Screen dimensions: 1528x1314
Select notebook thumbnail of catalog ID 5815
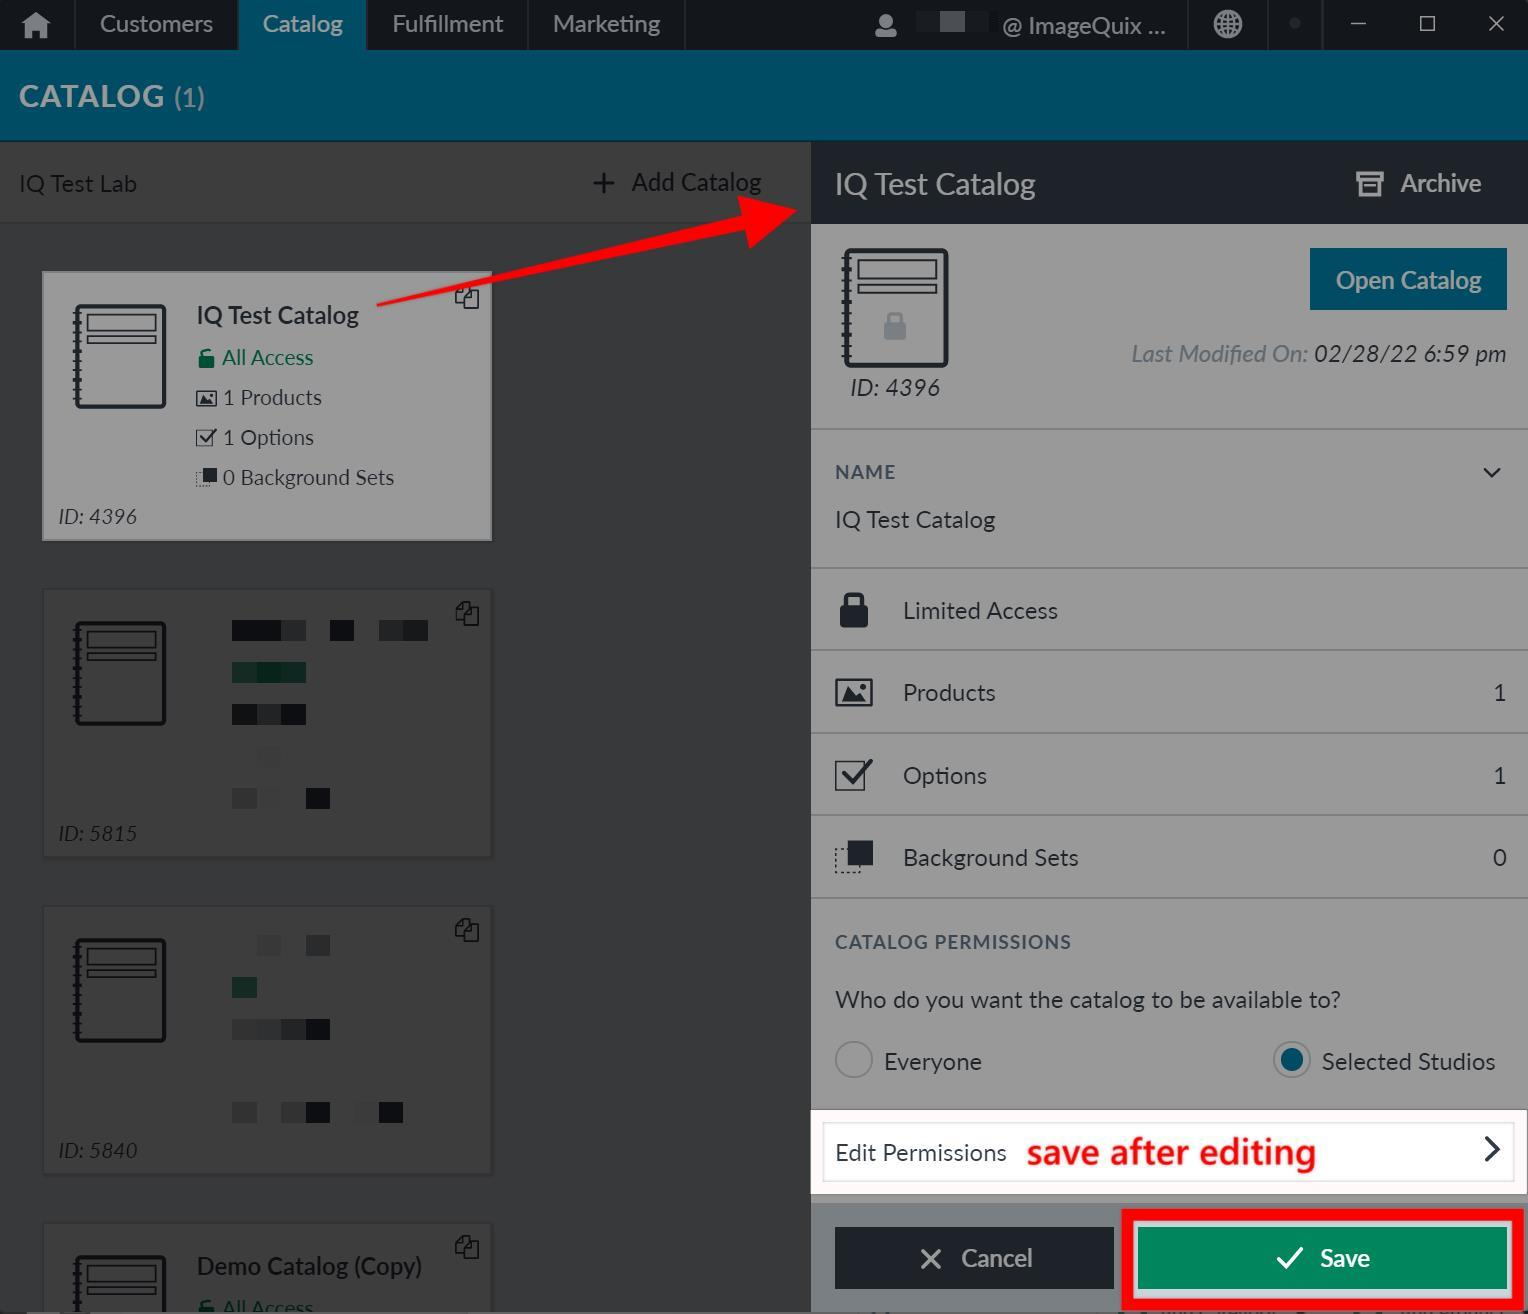[120, 673]
